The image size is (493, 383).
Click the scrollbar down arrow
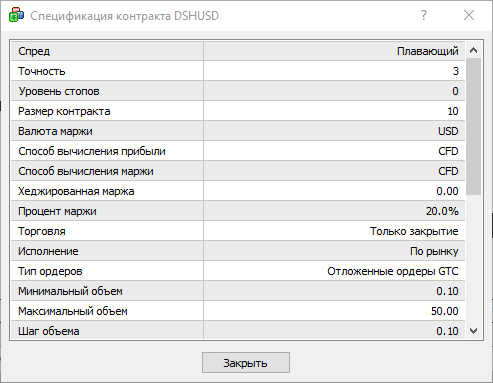click(x=473, y=331)
